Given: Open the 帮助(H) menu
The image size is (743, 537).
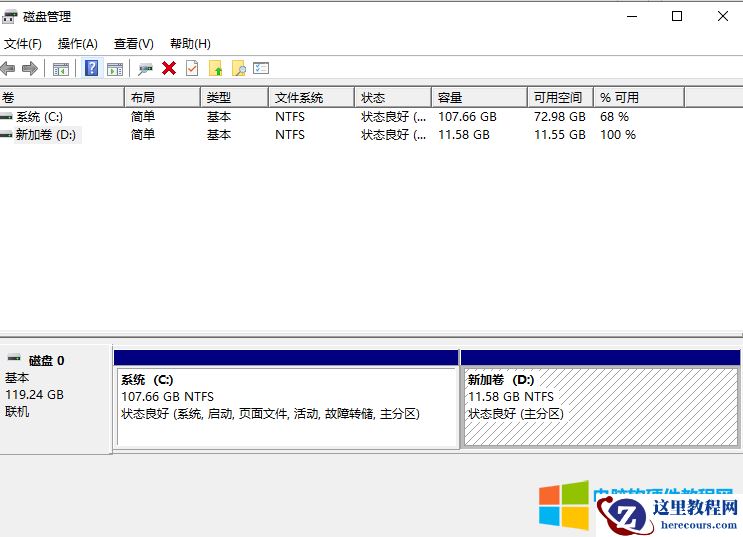Looking at the screenshot, I should click(190, 44).
